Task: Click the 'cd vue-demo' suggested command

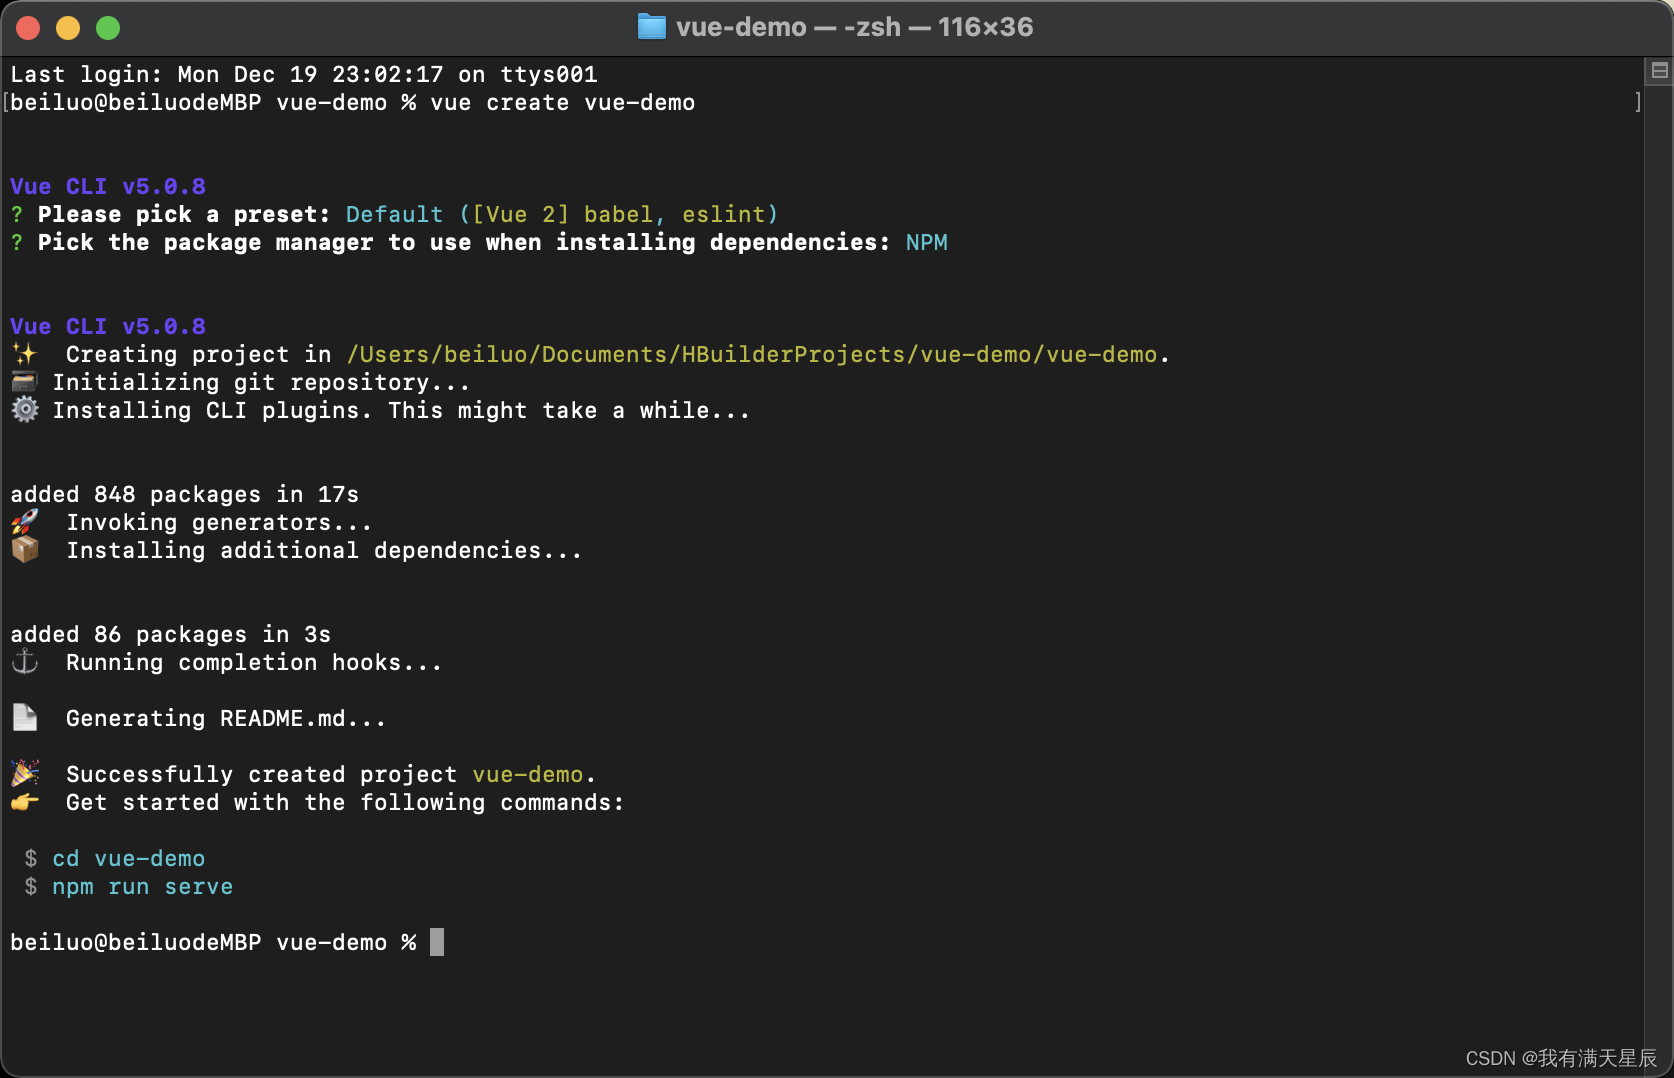Action: click(x=128, y=858)
